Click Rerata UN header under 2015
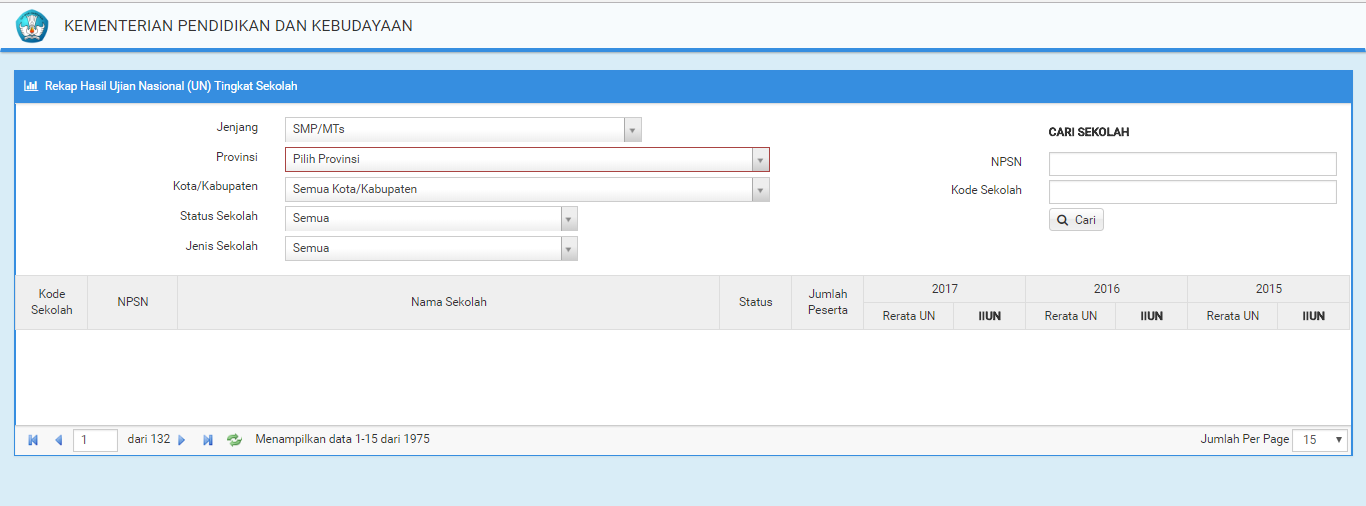This screenshot has height=506, width=1366. click(x=1233, y=316)
